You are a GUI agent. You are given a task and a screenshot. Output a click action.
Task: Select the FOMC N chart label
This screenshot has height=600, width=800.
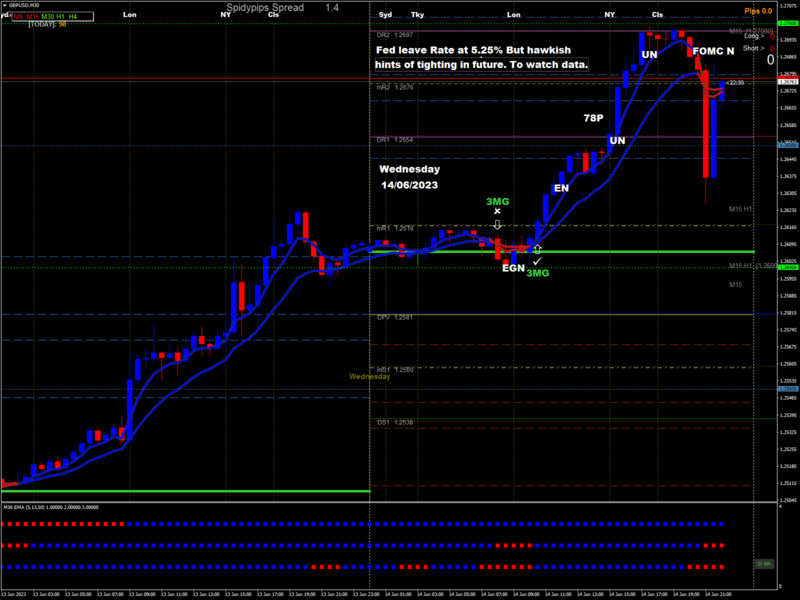click(714, 51)
